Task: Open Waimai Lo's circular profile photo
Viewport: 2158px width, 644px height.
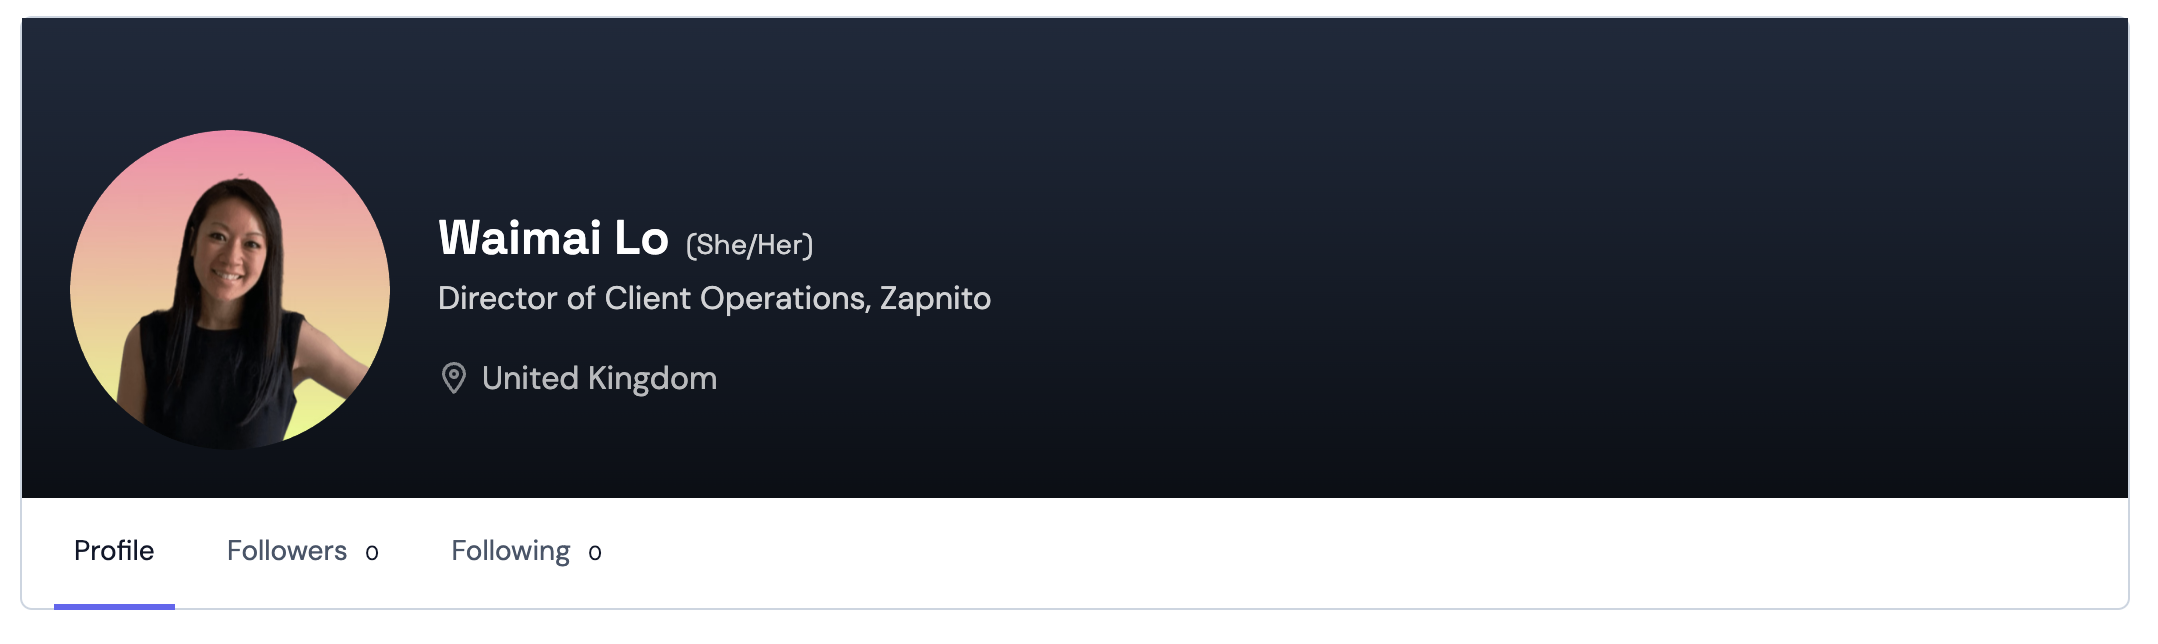Action: tap(230, 290)
